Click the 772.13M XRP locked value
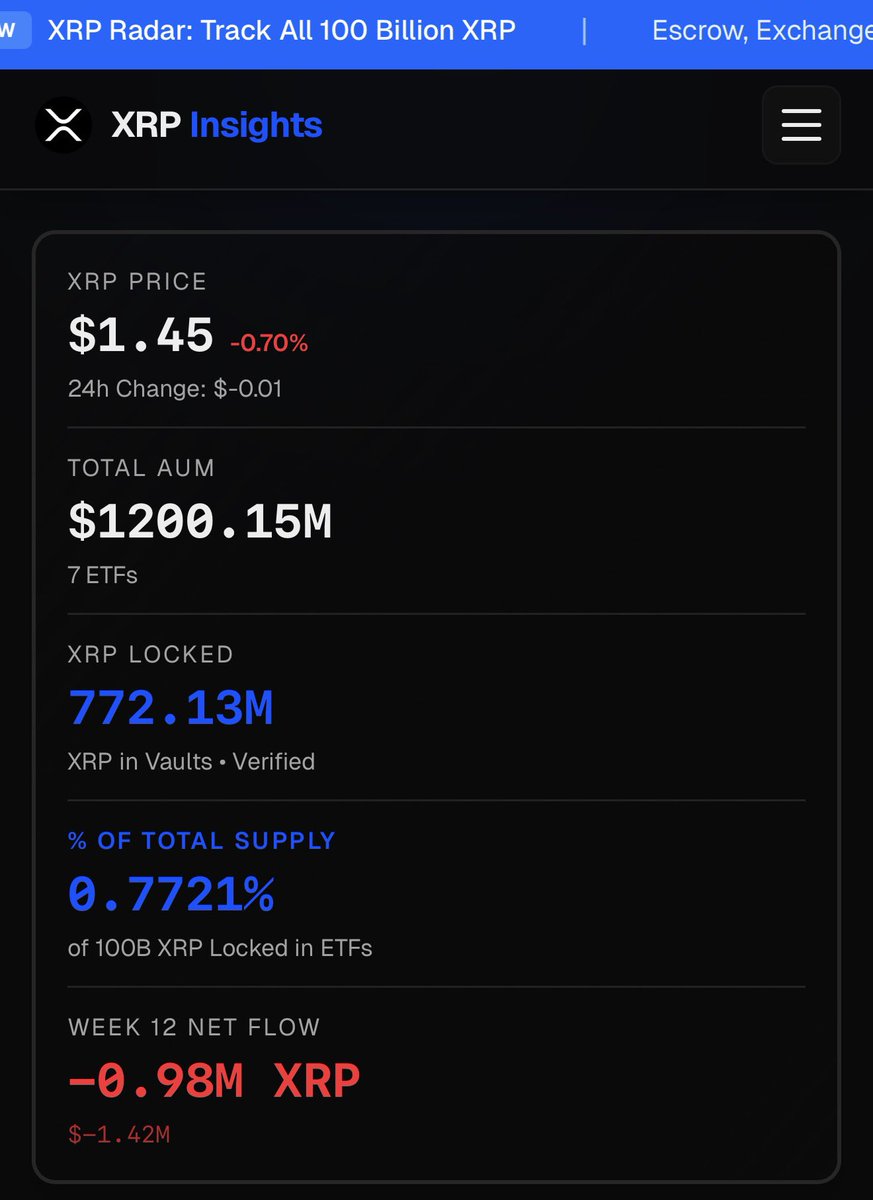This screenshot has width=873, height=1200. pos(171,708)
